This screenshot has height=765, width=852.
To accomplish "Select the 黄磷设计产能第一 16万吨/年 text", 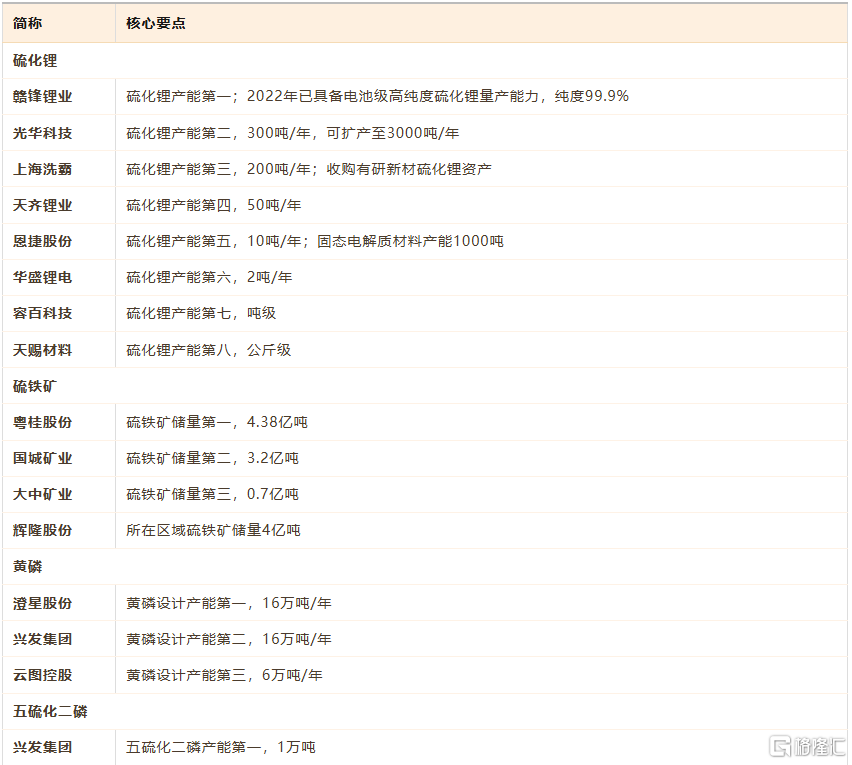I will point(229,603).
